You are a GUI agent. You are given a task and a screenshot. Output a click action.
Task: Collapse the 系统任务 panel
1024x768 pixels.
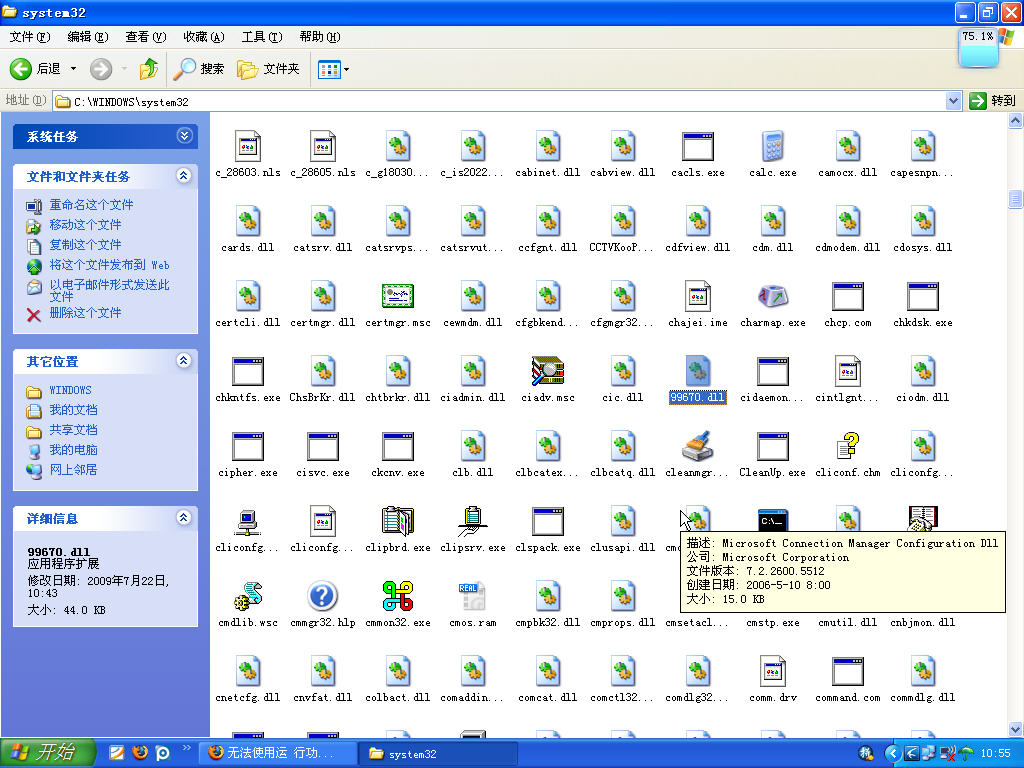tap(184, 136)
